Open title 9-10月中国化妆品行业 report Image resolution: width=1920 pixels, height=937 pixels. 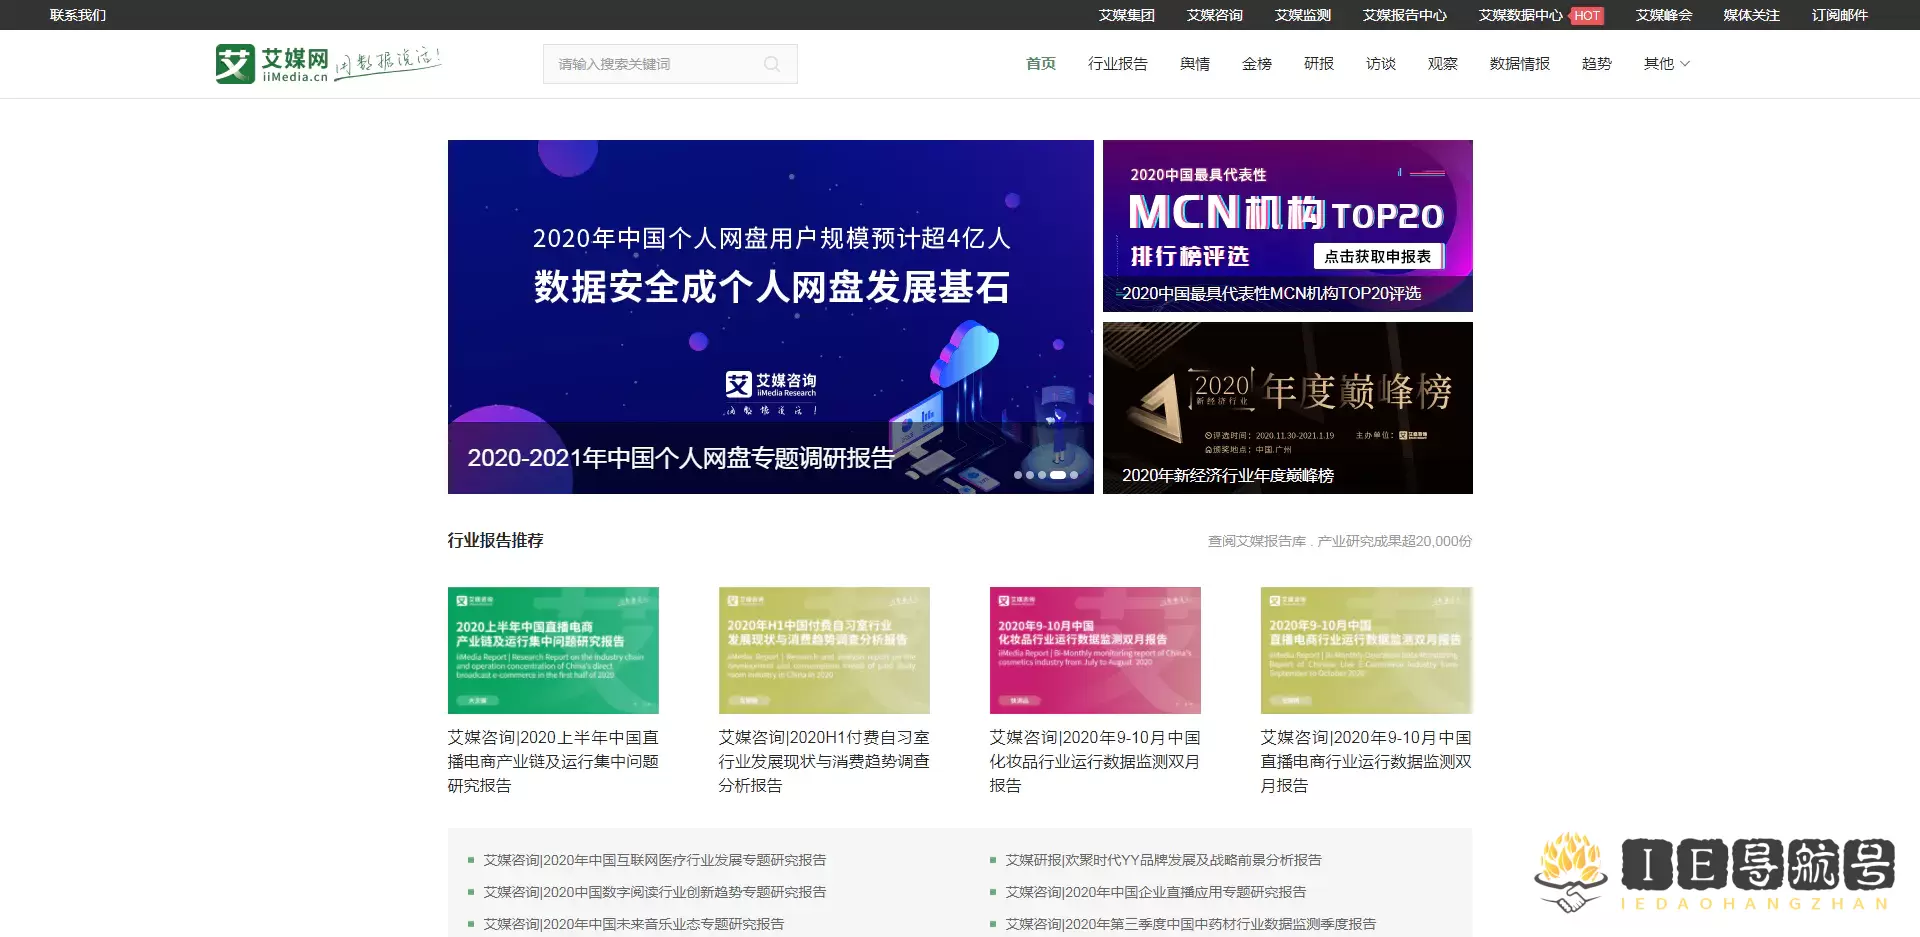tap(1095, 762)
